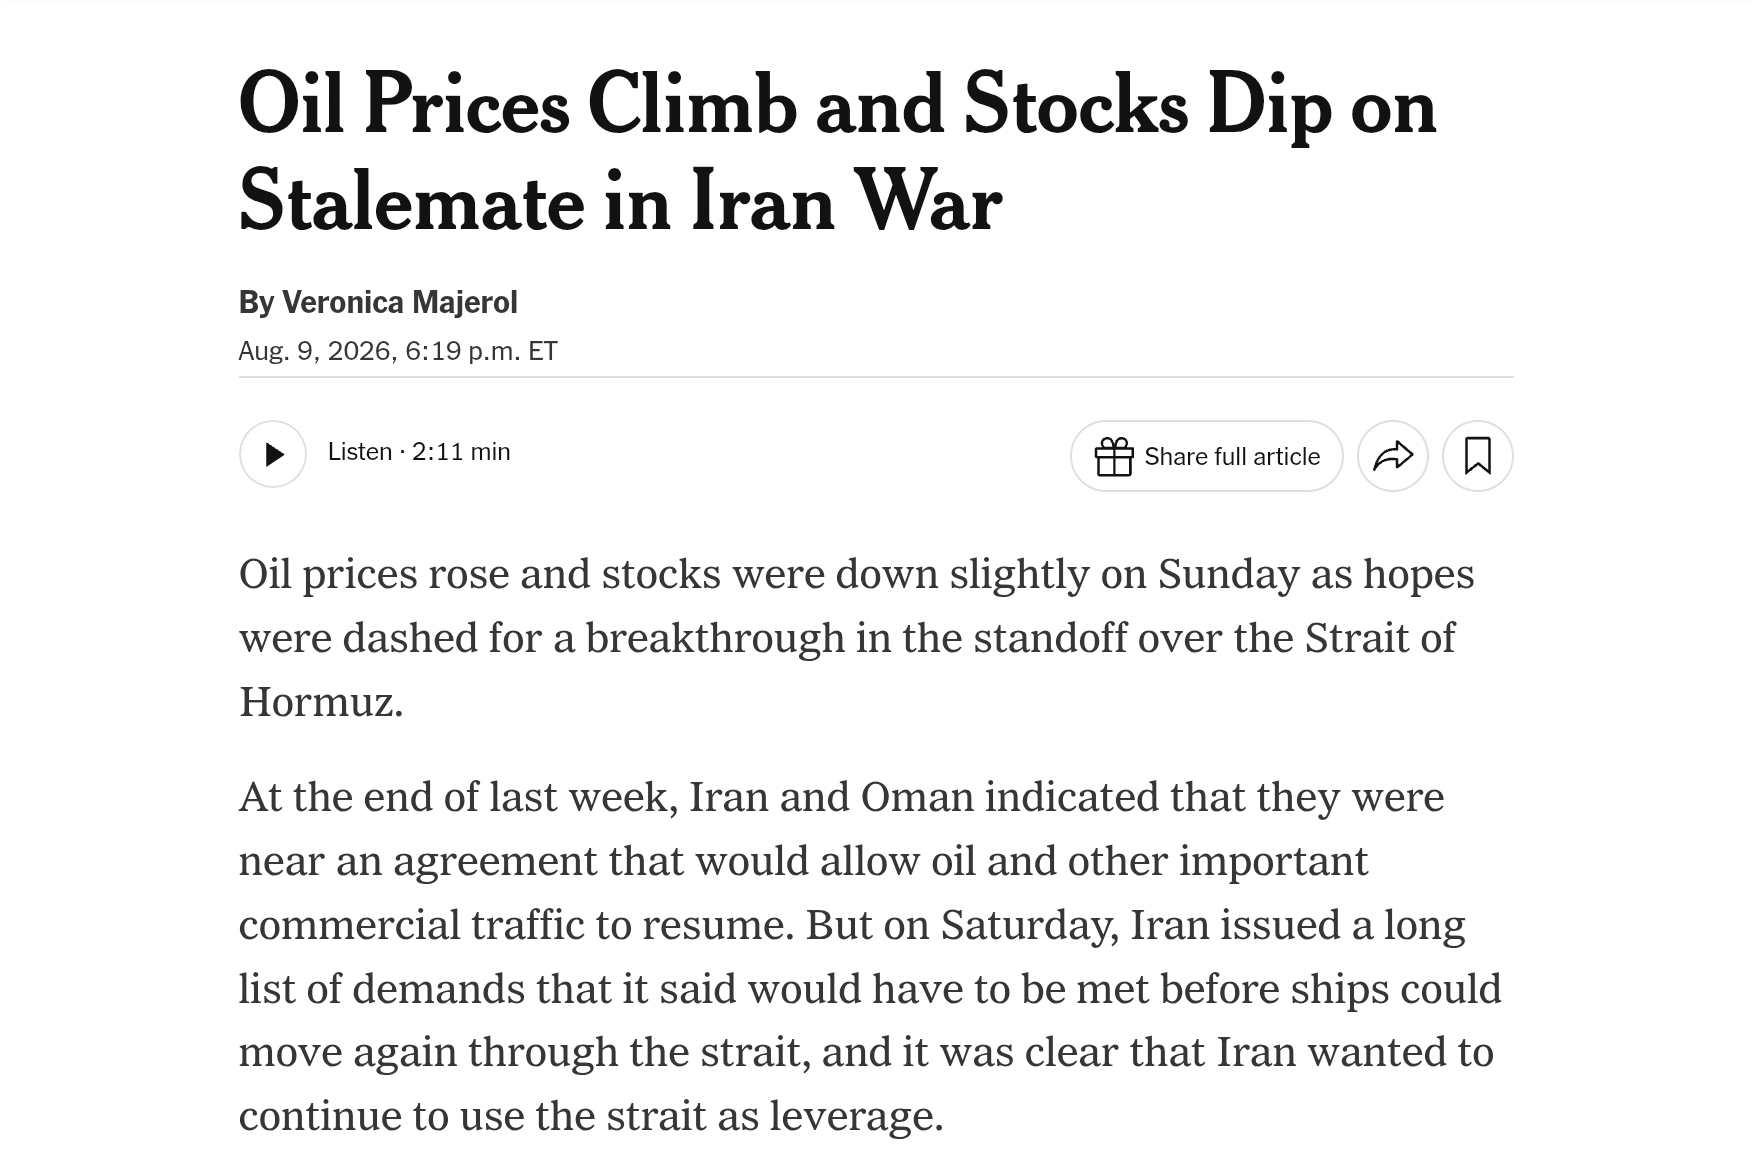The image size is (1752, 1168).
Task: Play the article audio narration
Action: 273,454
